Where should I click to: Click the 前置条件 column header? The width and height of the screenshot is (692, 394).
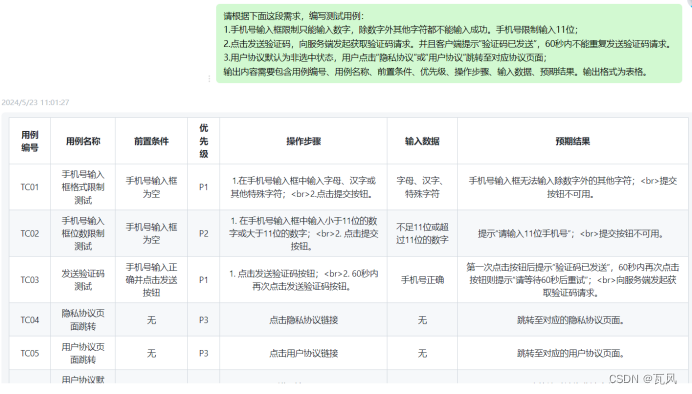pyautogui.click(x=151, y=141)
